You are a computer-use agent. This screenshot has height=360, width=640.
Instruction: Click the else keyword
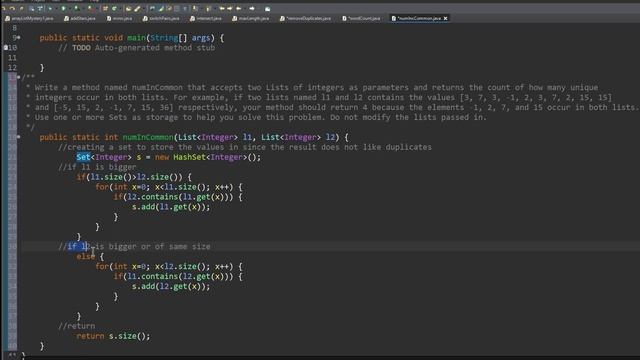[x=86, y=256]
